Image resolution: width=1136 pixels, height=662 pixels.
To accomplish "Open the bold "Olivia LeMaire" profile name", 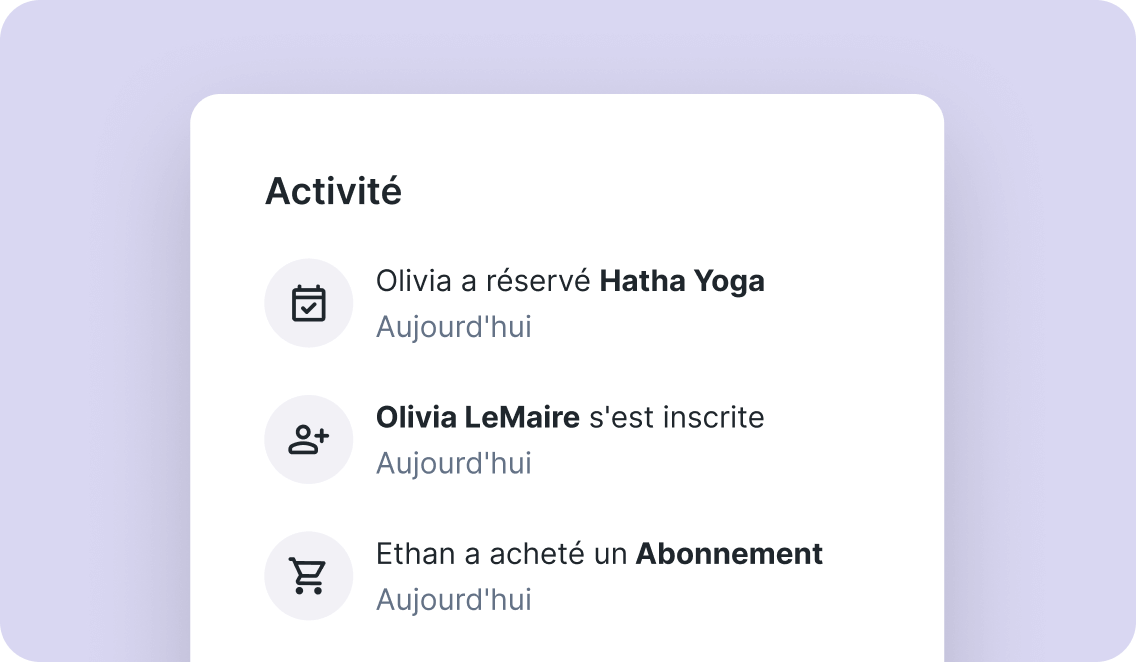I will click(x=477, y=417).
